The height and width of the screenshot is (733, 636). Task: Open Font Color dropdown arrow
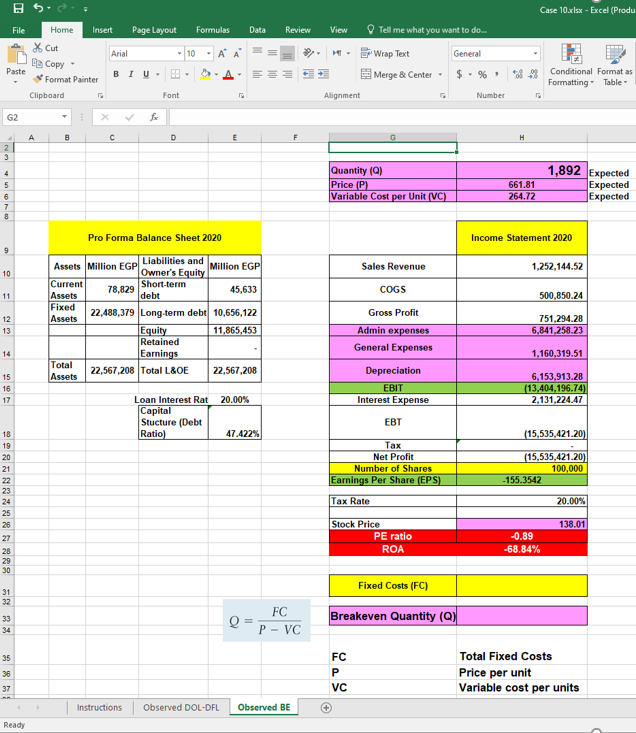coord(239,74)
